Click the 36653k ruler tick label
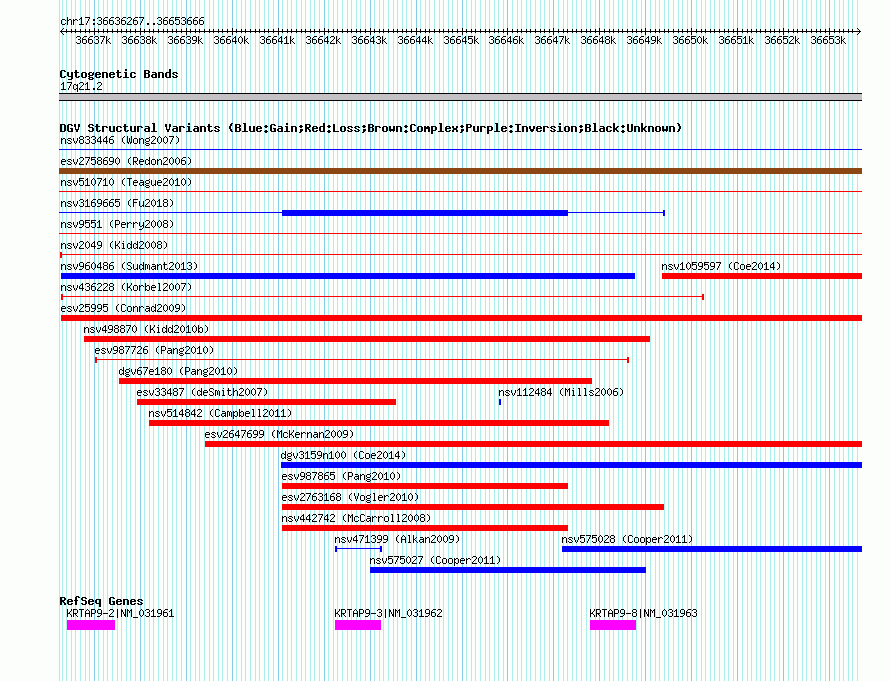This screenshot has width=890, height=681. click(828, 40)
